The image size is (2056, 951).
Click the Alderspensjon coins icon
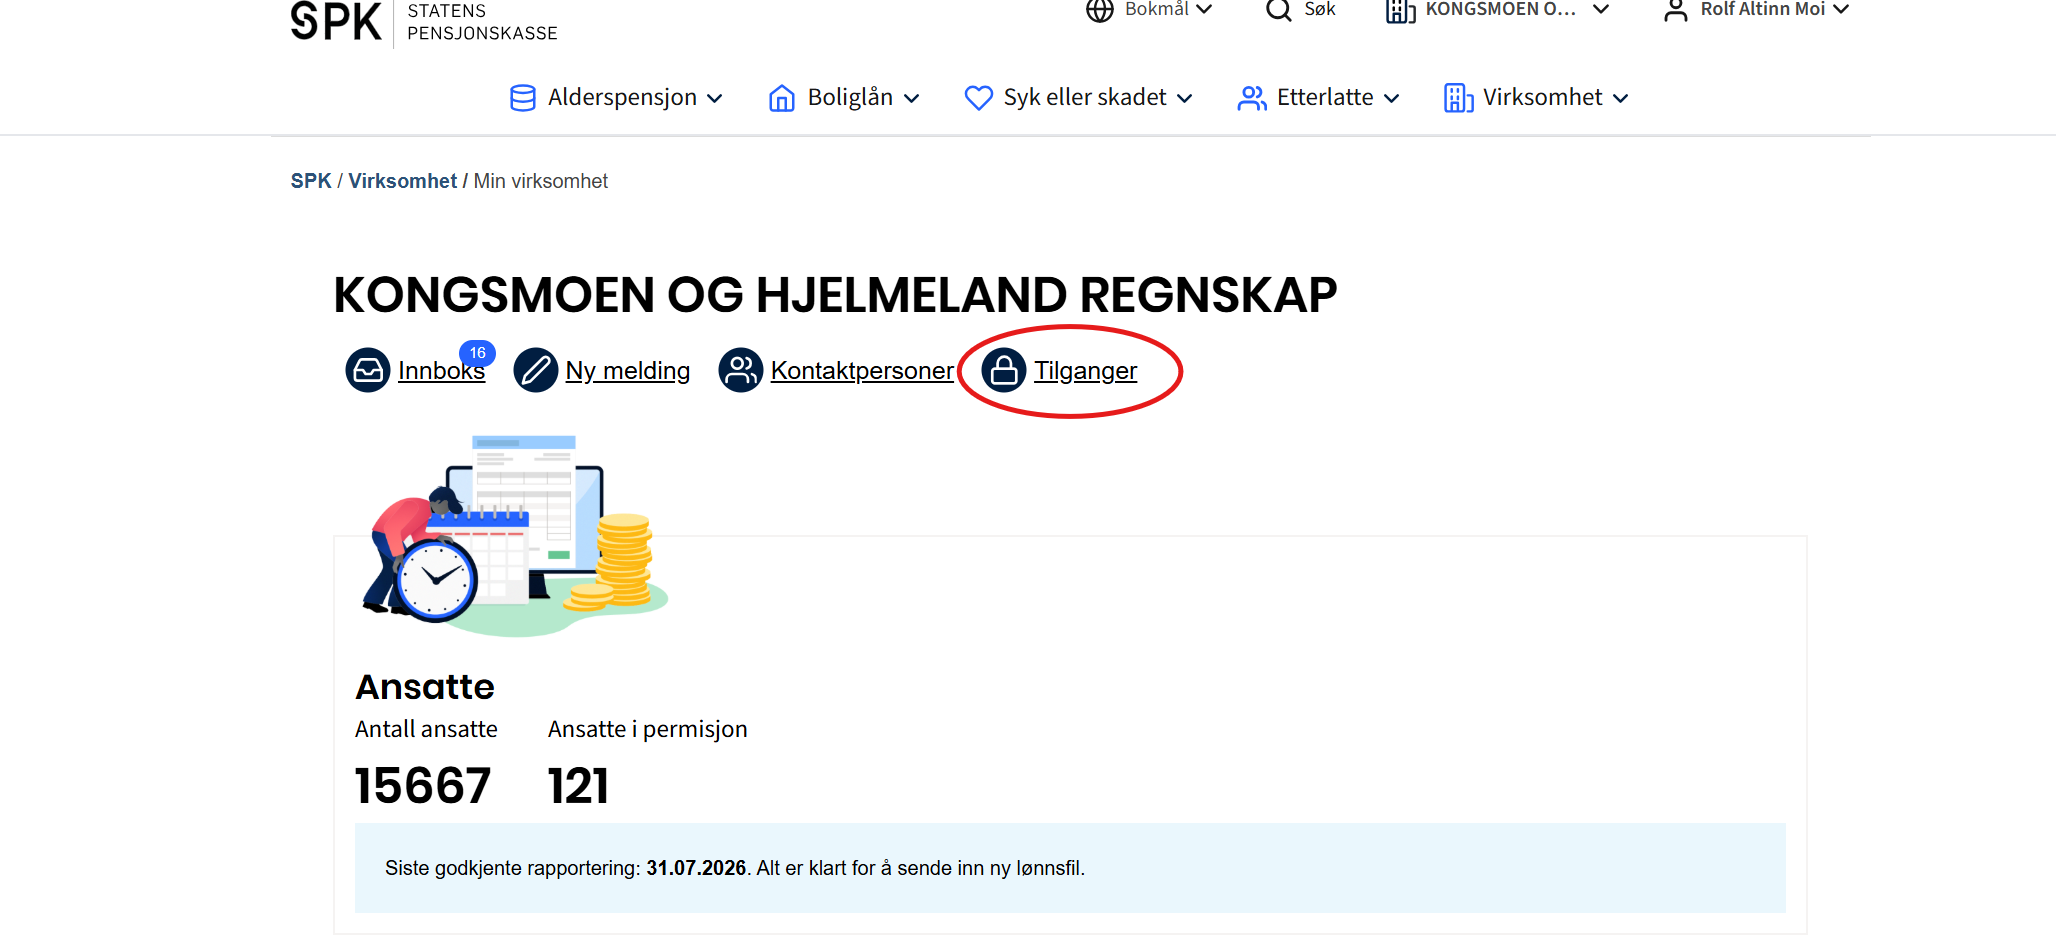[x=523, y=98]
